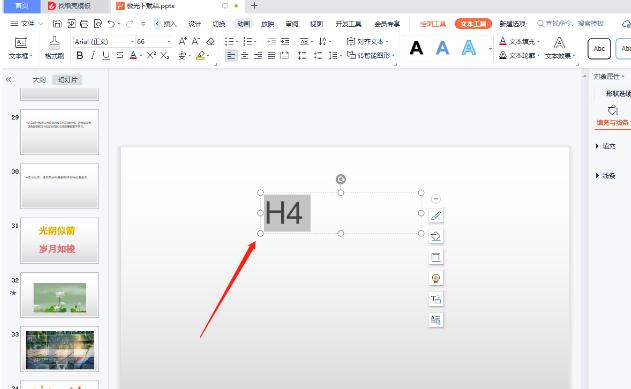The image size is (631, 389).
Task: Switch to the Outline view tab in slide panel
Action: click(x=39, y=80)
